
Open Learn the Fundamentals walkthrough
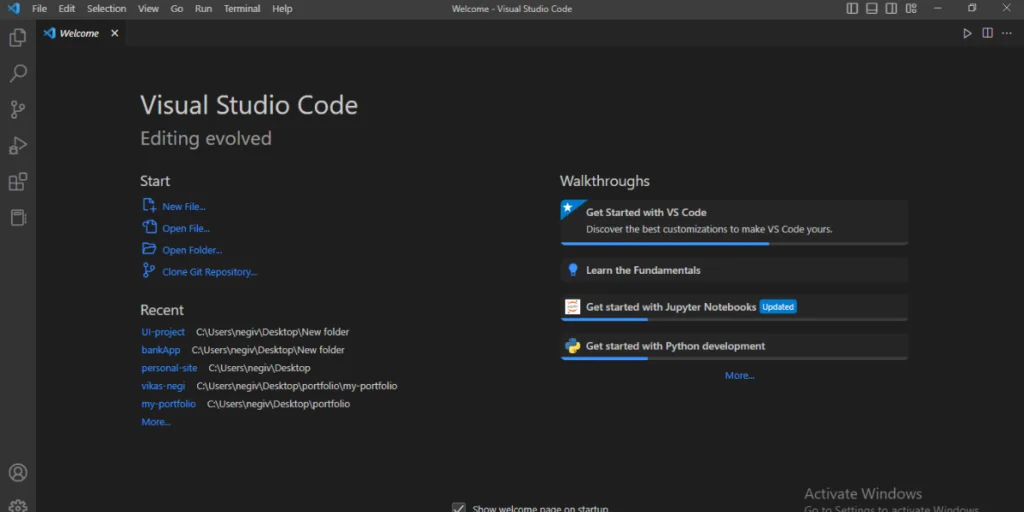(734, 270)
